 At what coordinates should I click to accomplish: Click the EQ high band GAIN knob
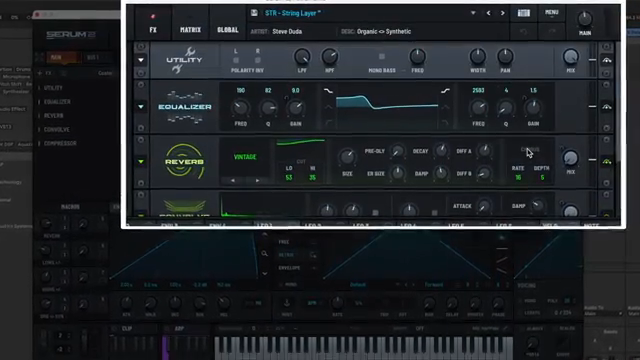point(533,108)
